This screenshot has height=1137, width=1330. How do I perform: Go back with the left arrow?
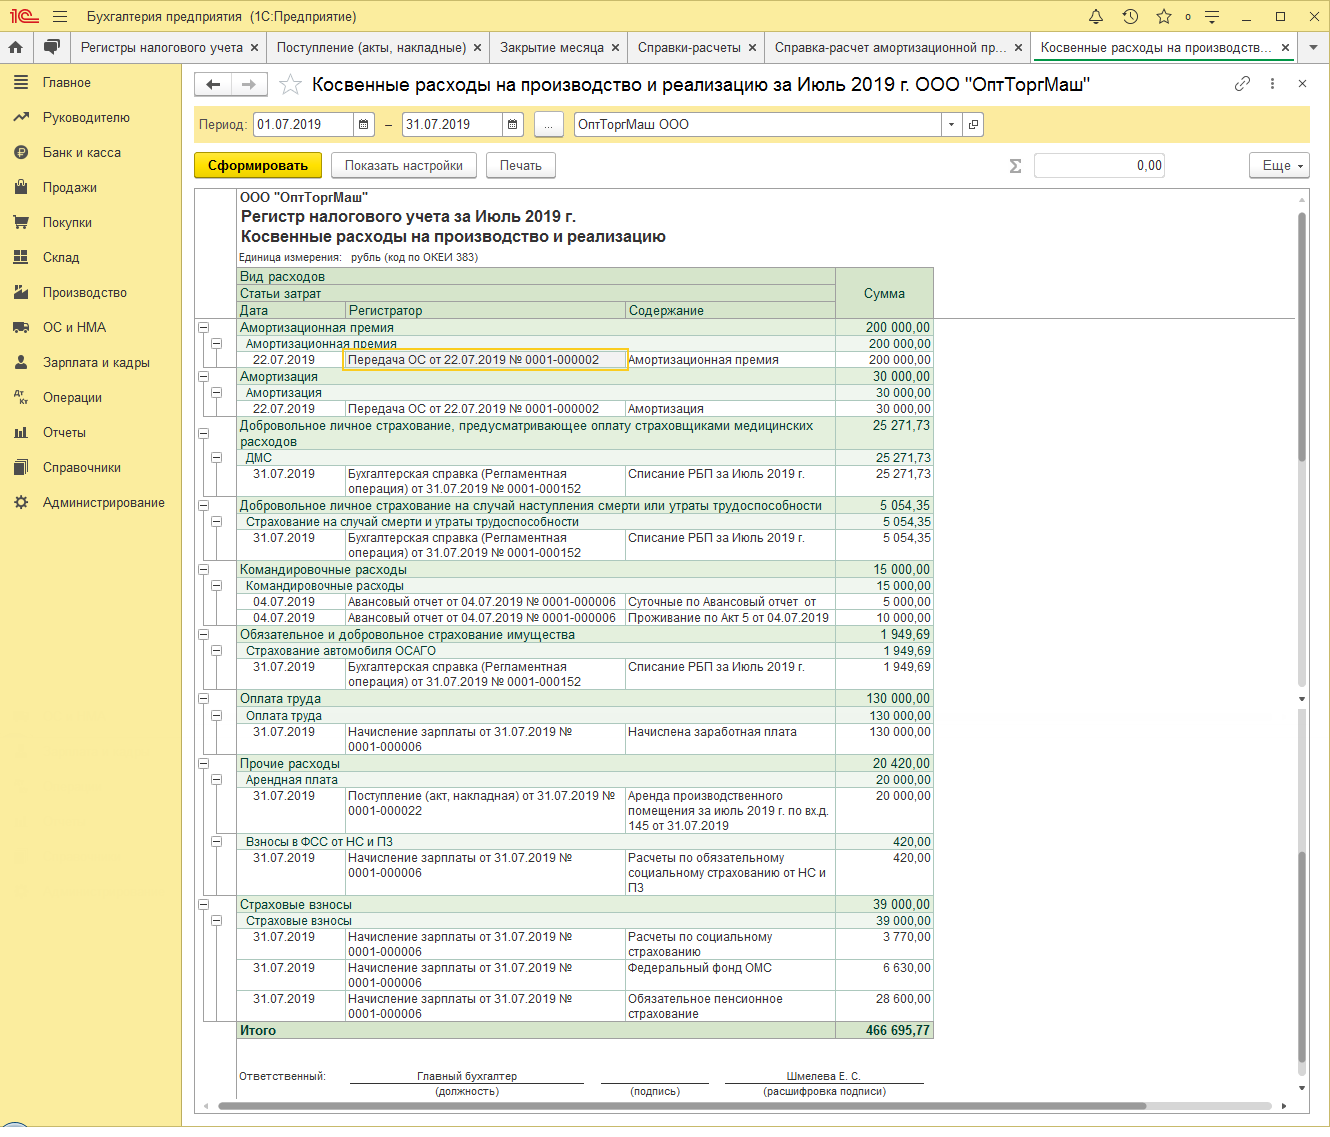coord(213,85)
